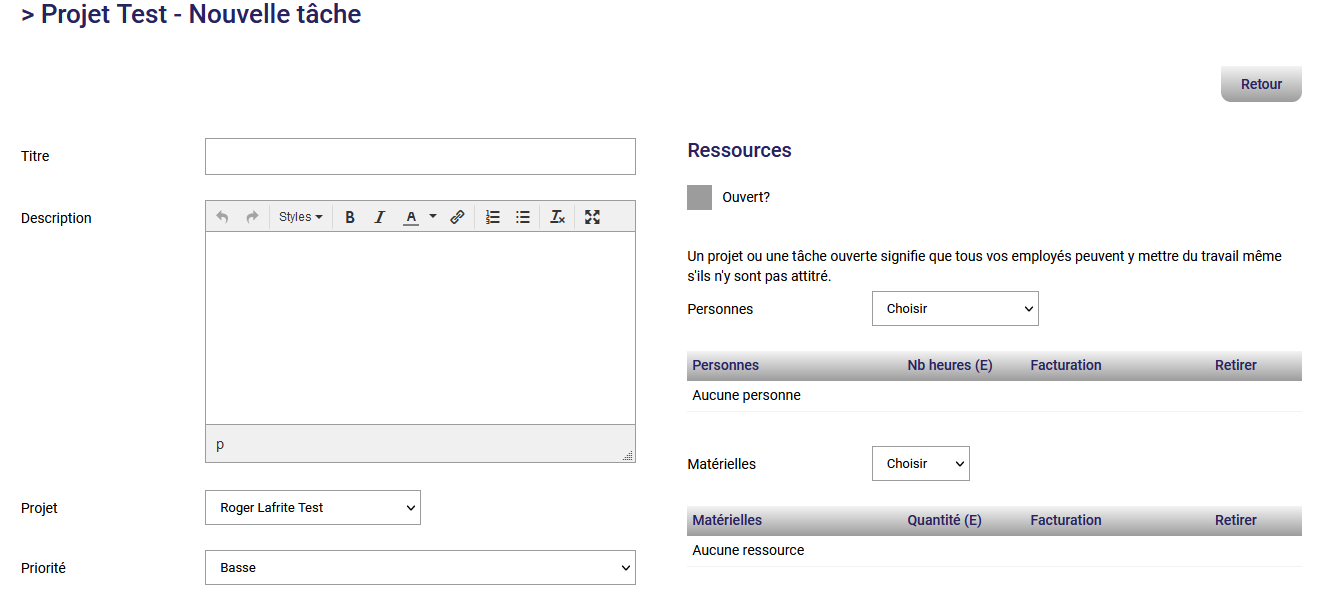
Task: Remove formatting from selected text
Action: pos(558,217)
